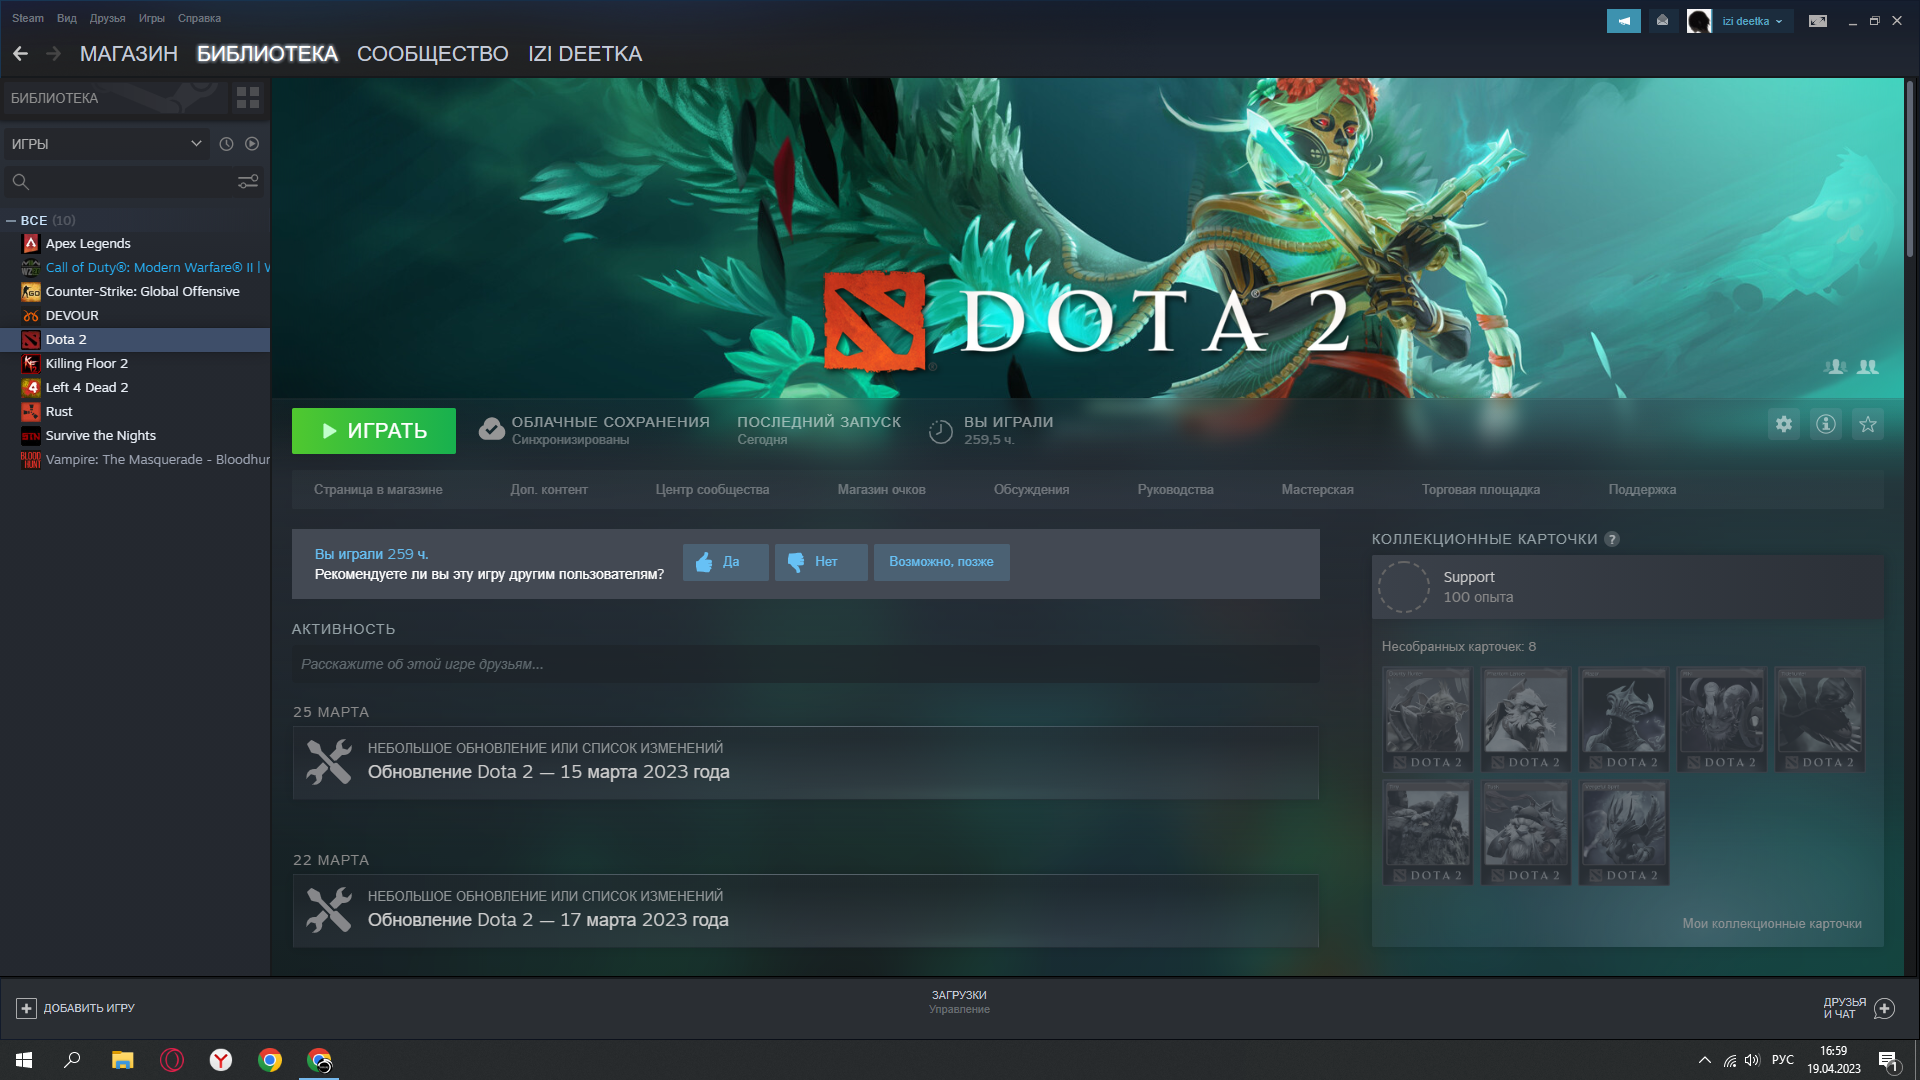Open МАГАЗИН menu tab

pos(129,54)
